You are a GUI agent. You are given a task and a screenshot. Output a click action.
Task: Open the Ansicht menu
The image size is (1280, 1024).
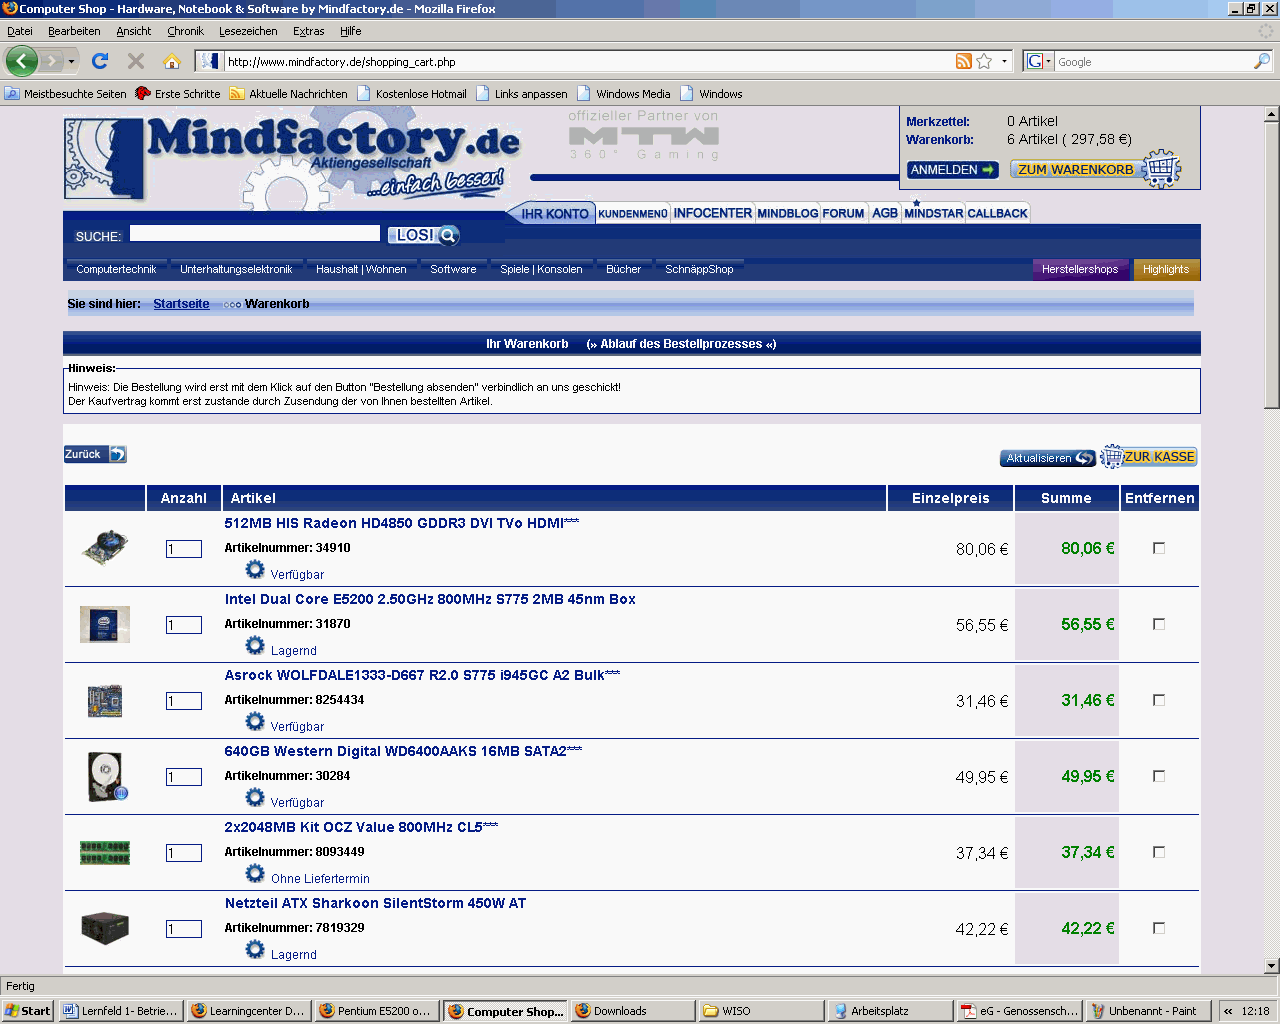(x=134, y=31)
